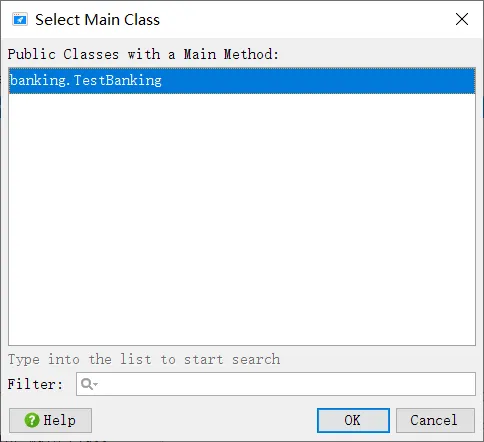Click the bottom blank region of list box

(x=242, y=320)
